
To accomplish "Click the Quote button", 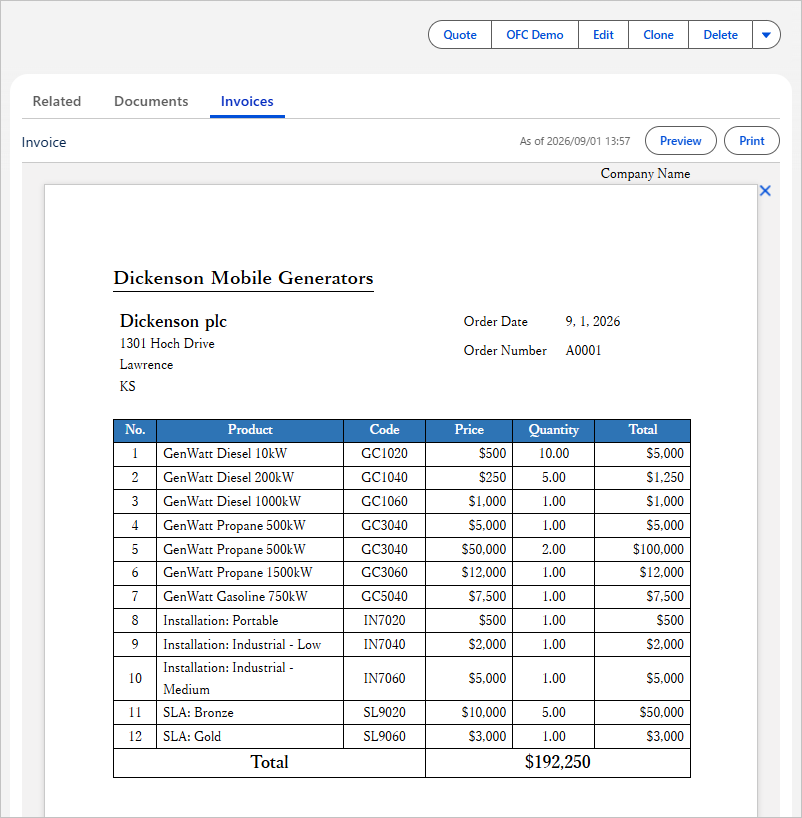I will pos(460,35).
